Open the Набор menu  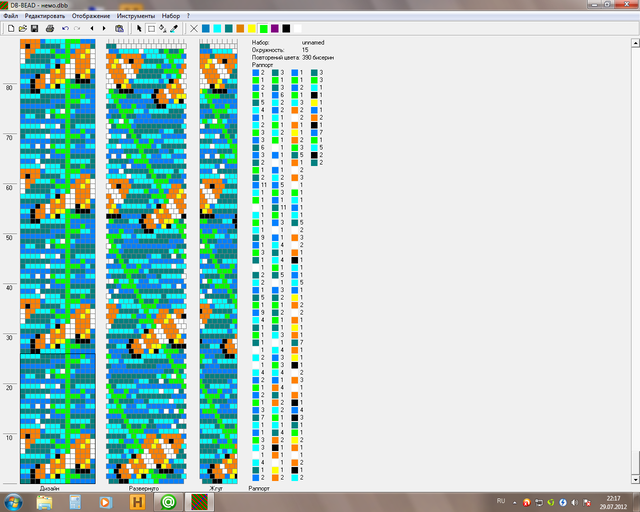[x=171, y=16]
